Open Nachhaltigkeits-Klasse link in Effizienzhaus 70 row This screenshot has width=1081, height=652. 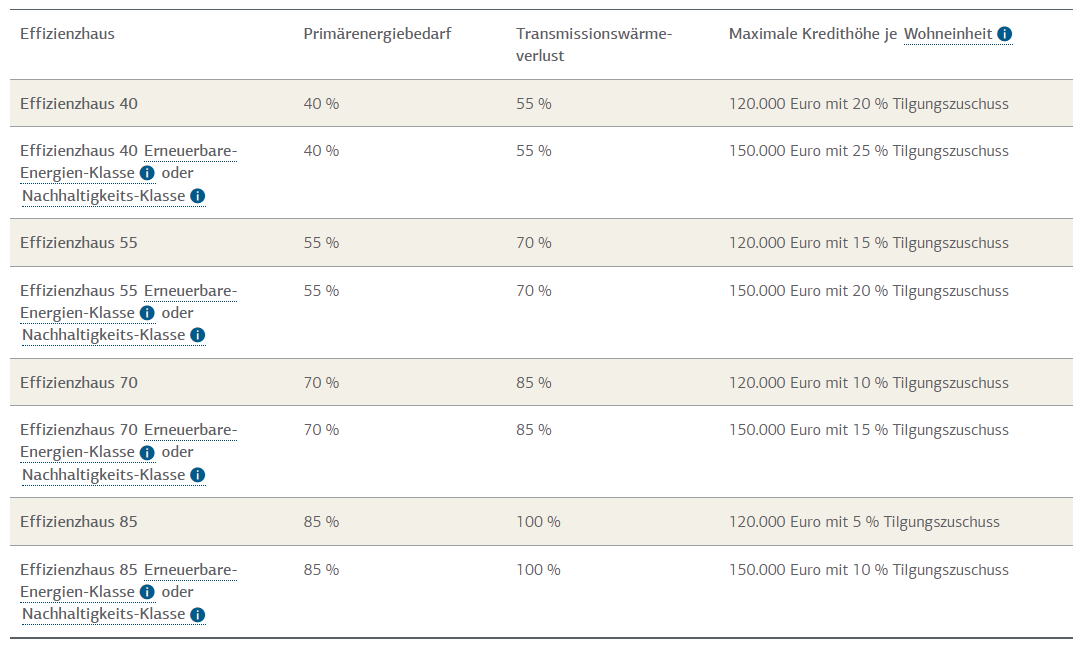[103, 475]
